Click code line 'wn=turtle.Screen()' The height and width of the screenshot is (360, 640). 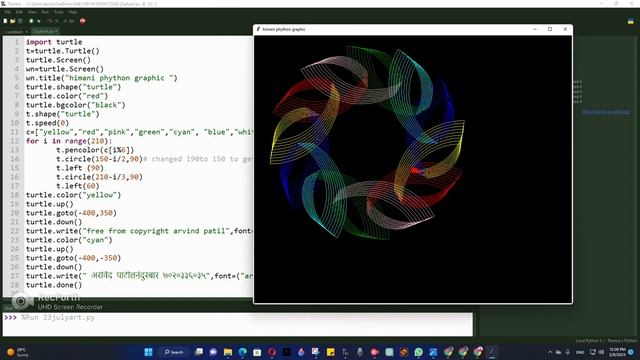(x=64, y=69)
